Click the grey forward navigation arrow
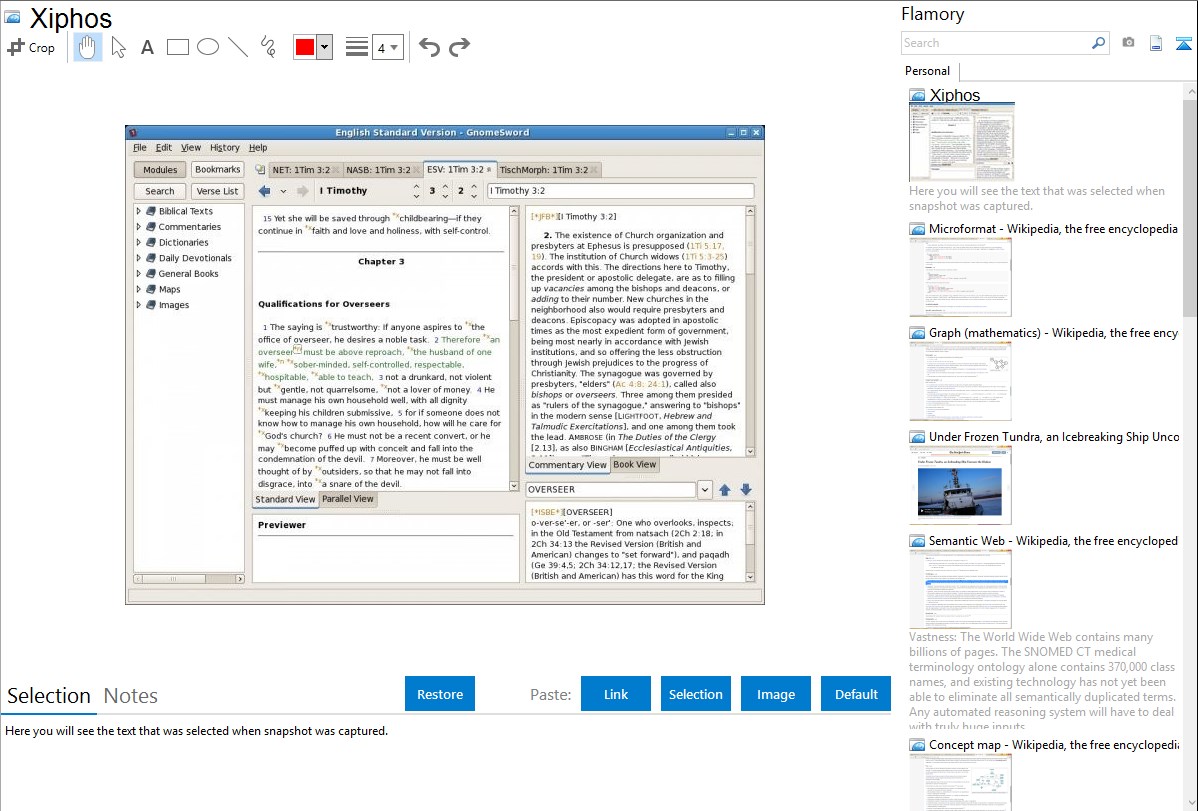 pos(303,191)
